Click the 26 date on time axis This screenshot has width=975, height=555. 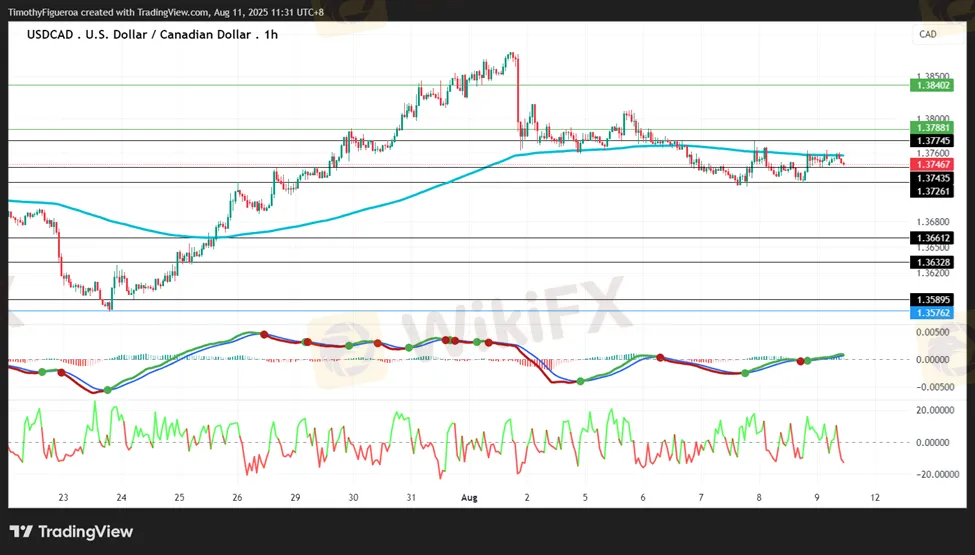[x=237, y=497]
